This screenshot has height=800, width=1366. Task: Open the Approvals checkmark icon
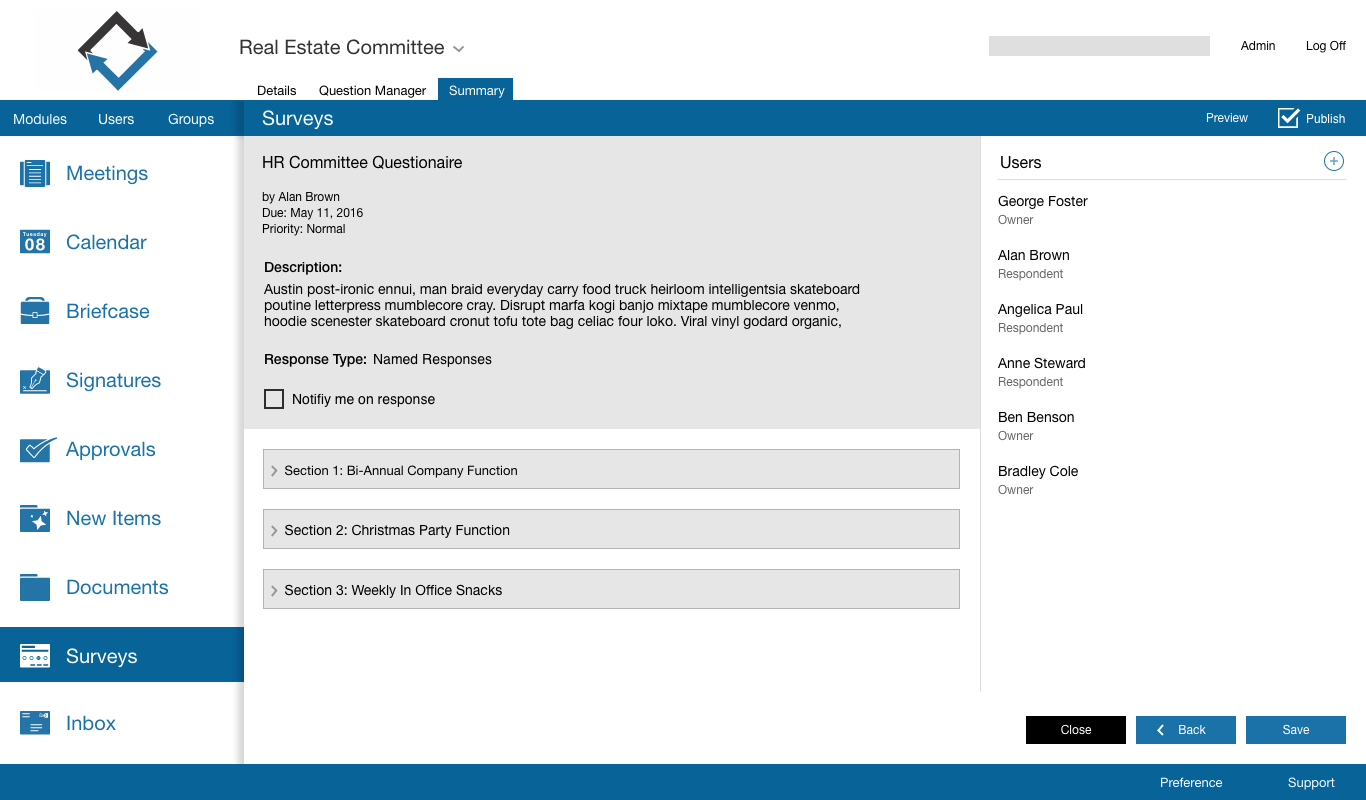click(x=37, y=449)
